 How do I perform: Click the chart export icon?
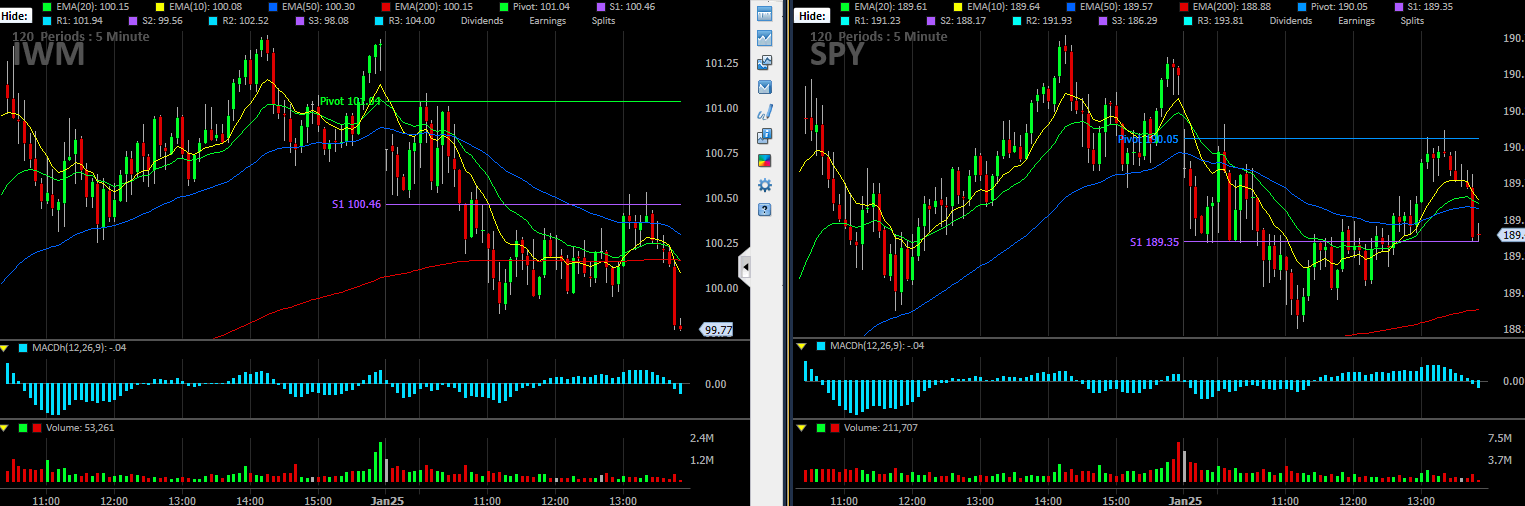(765, 136)
